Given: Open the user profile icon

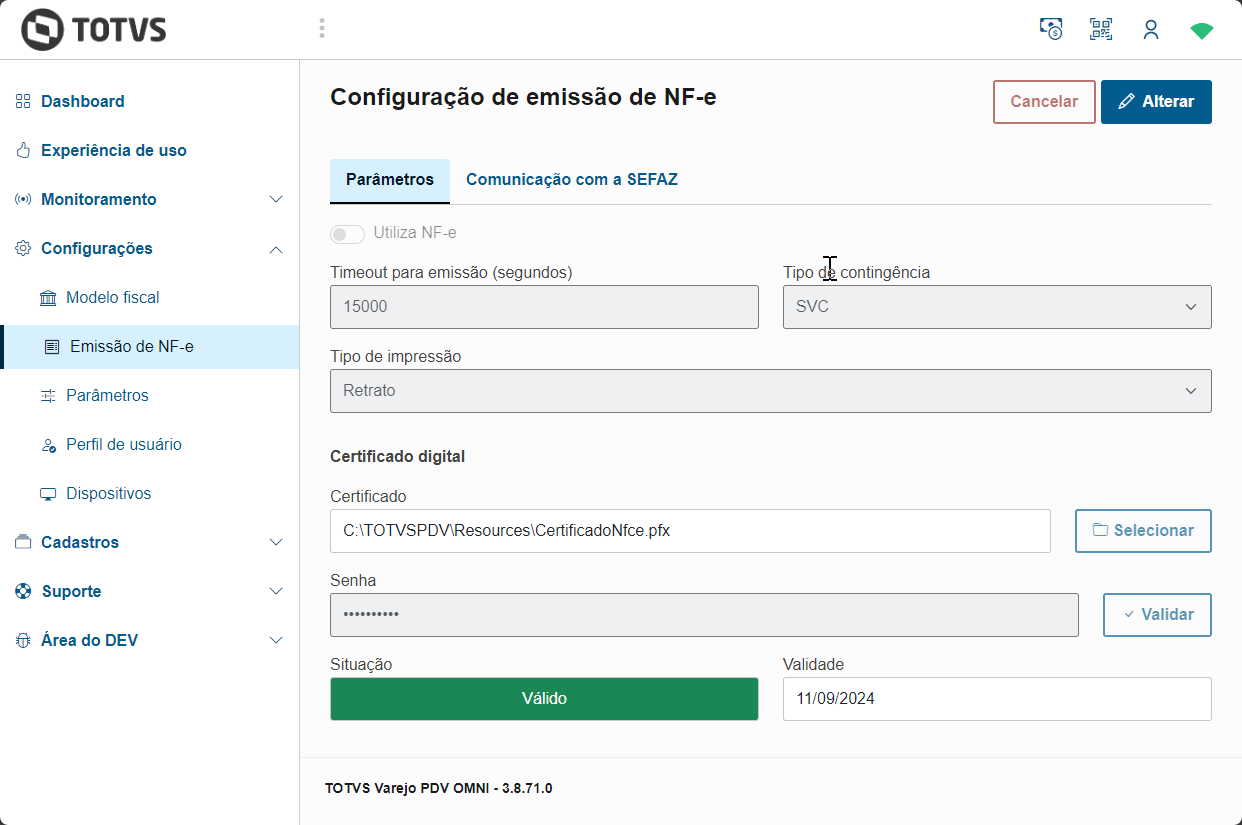Looking at the screenshot, I should pyautogui.click(x=1151, y=30).
